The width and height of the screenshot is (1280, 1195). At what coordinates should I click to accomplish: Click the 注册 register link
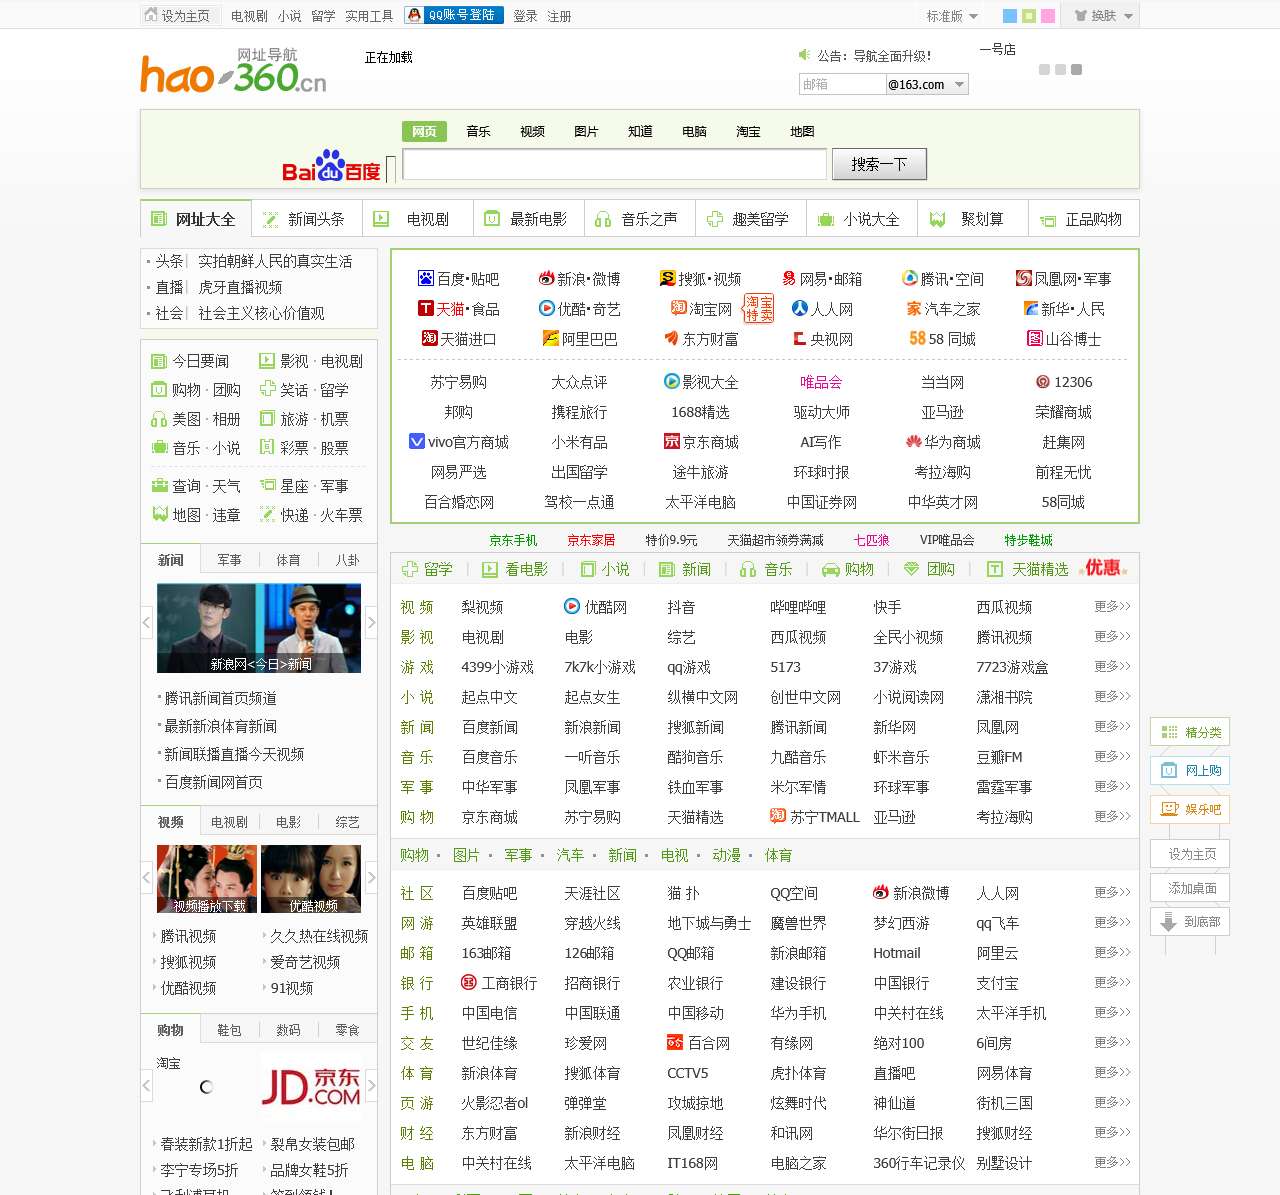(559, 16)
